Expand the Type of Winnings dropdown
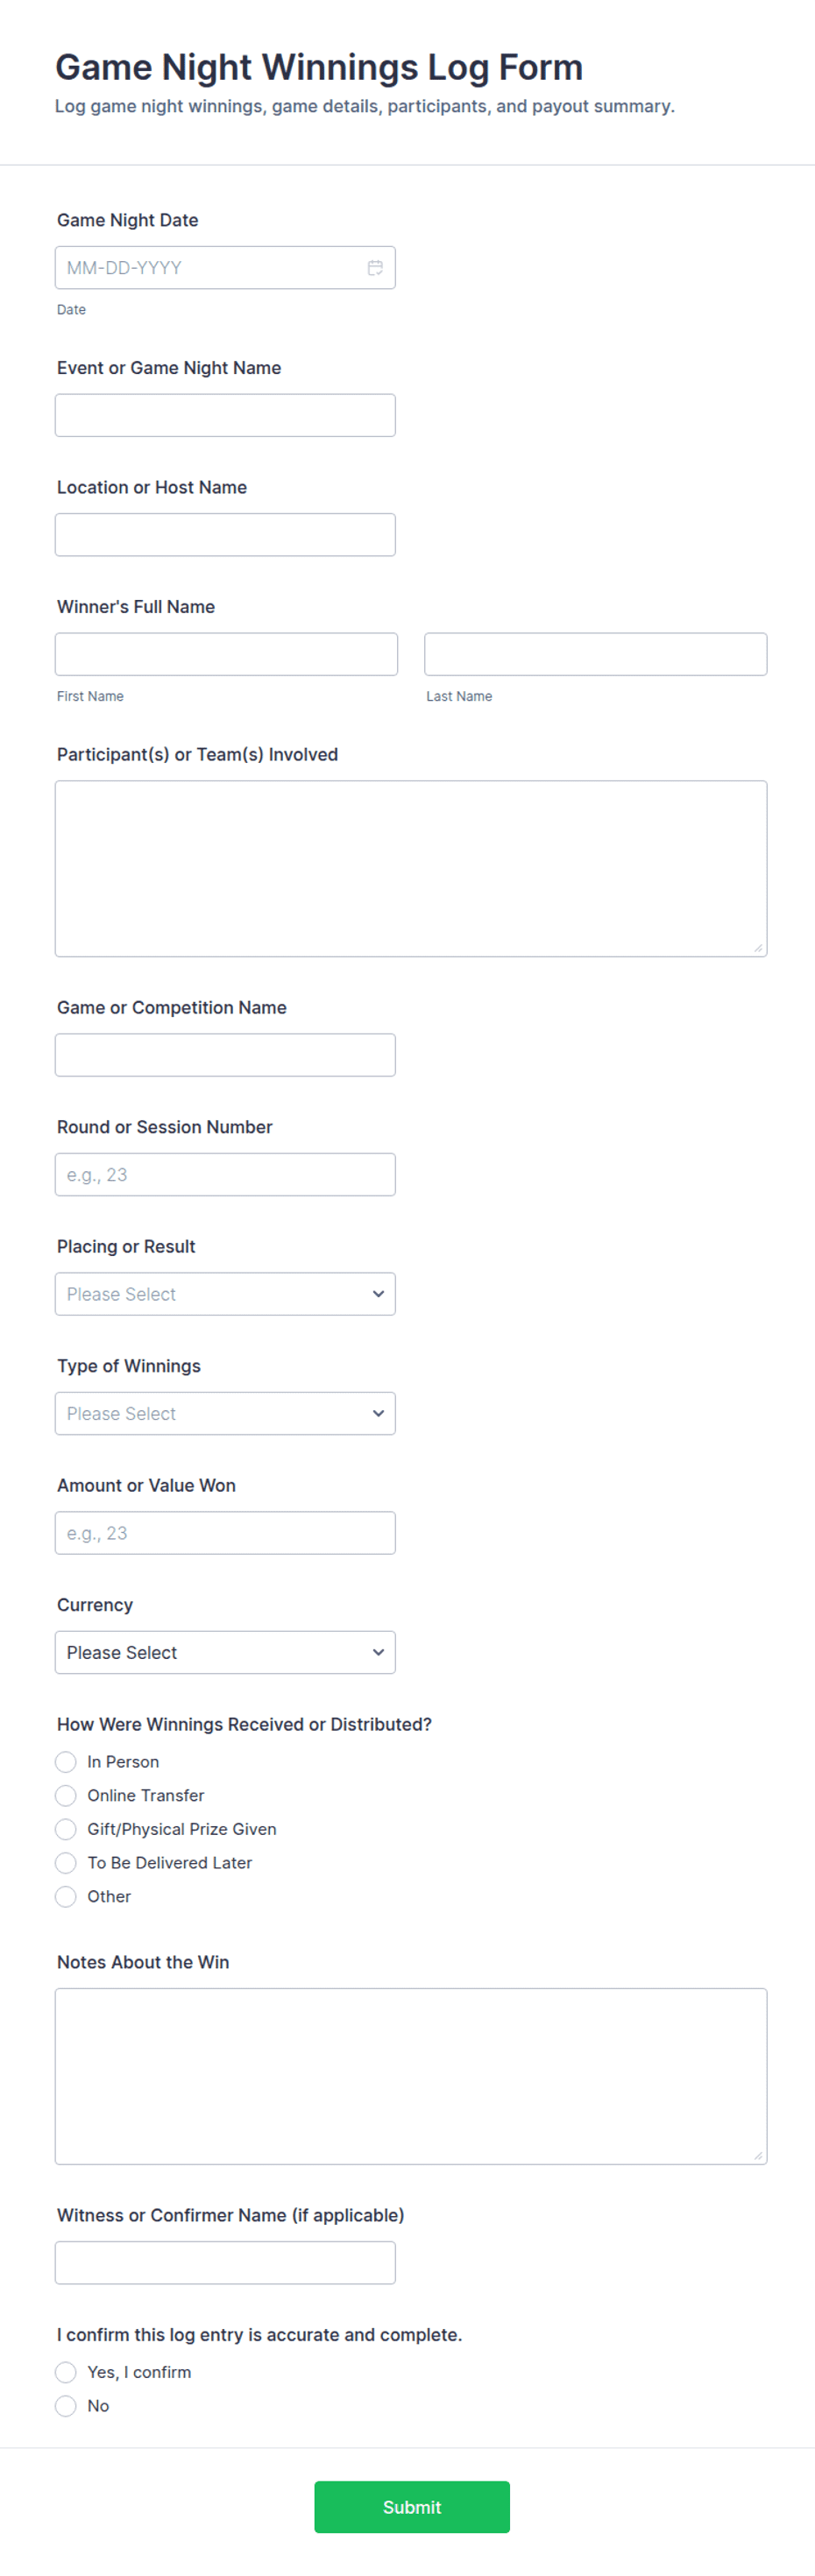Viewport: 815px width, 2576px height. (x=225, y=1413)
